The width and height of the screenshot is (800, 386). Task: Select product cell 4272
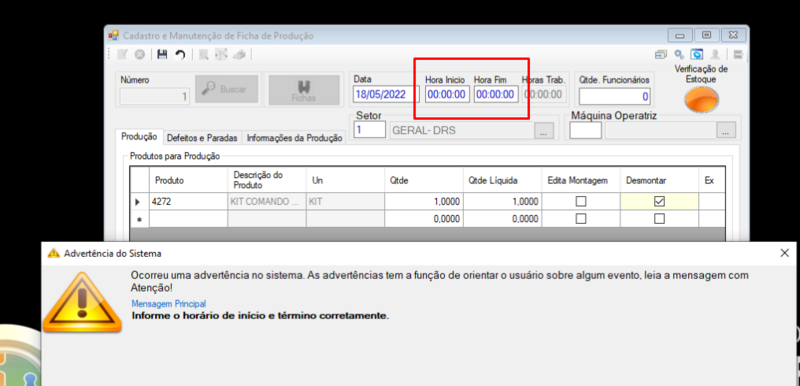[x=188, y=202]
